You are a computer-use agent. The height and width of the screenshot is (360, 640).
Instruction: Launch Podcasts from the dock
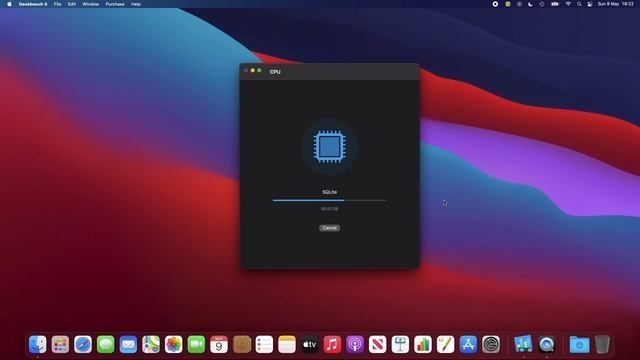point(355,344)
